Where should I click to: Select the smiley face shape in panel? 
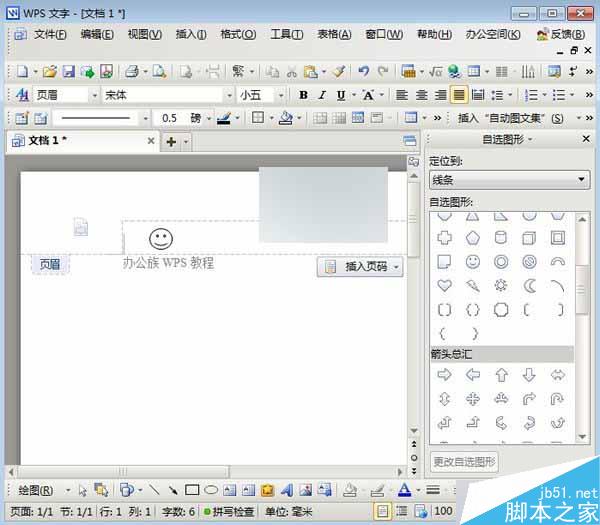tap(473, 262)
